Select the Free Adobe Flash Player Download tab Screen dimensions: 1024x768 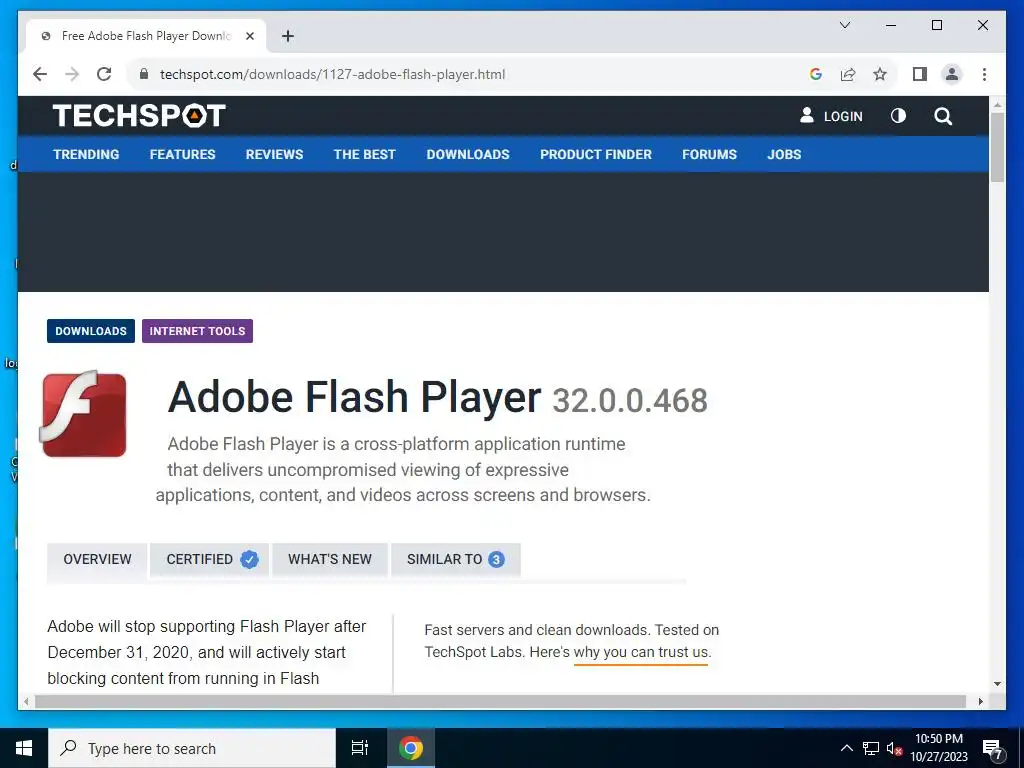pos(146,36)
